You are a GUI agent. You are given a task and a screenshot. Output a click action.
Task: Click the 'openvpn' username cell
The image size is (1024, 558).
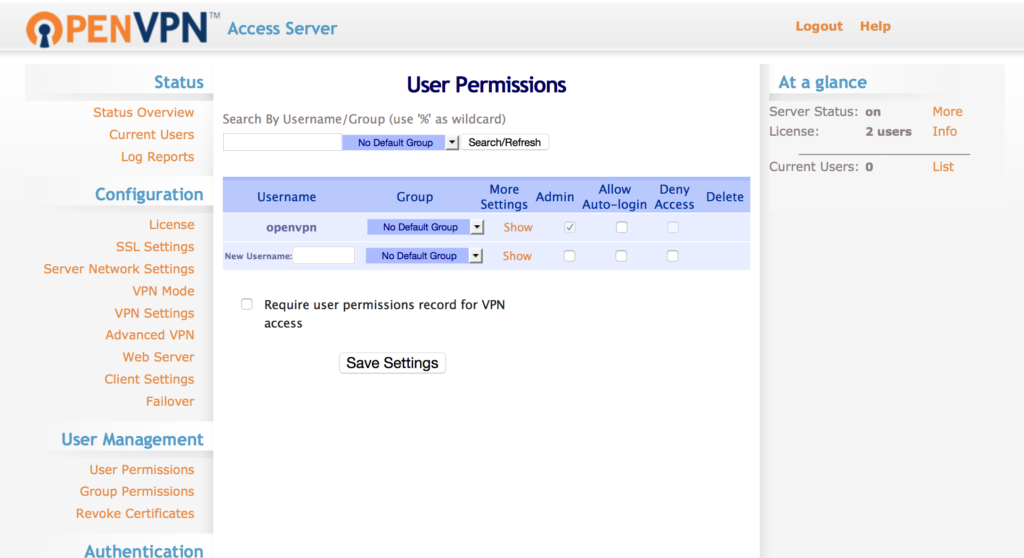point(291,227)
